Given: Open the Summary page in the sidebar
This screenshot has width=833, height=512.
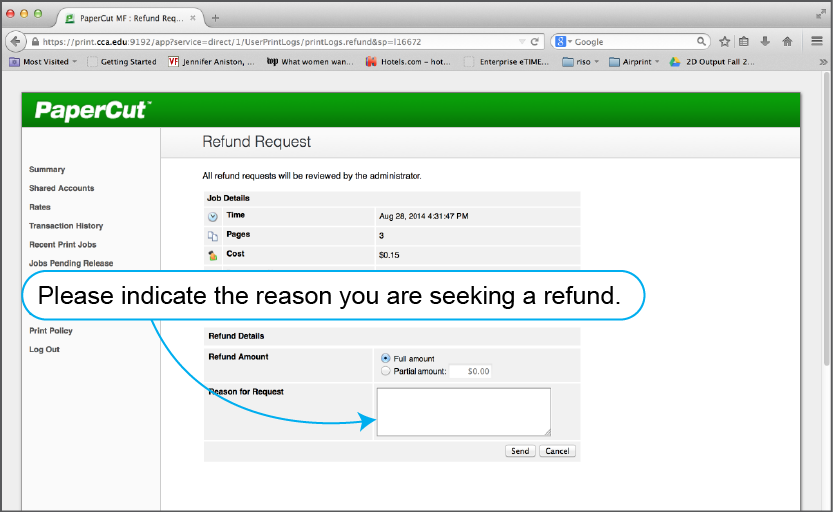Looking at the screenshot, I should pyautogui.click(x=47, y=169).
